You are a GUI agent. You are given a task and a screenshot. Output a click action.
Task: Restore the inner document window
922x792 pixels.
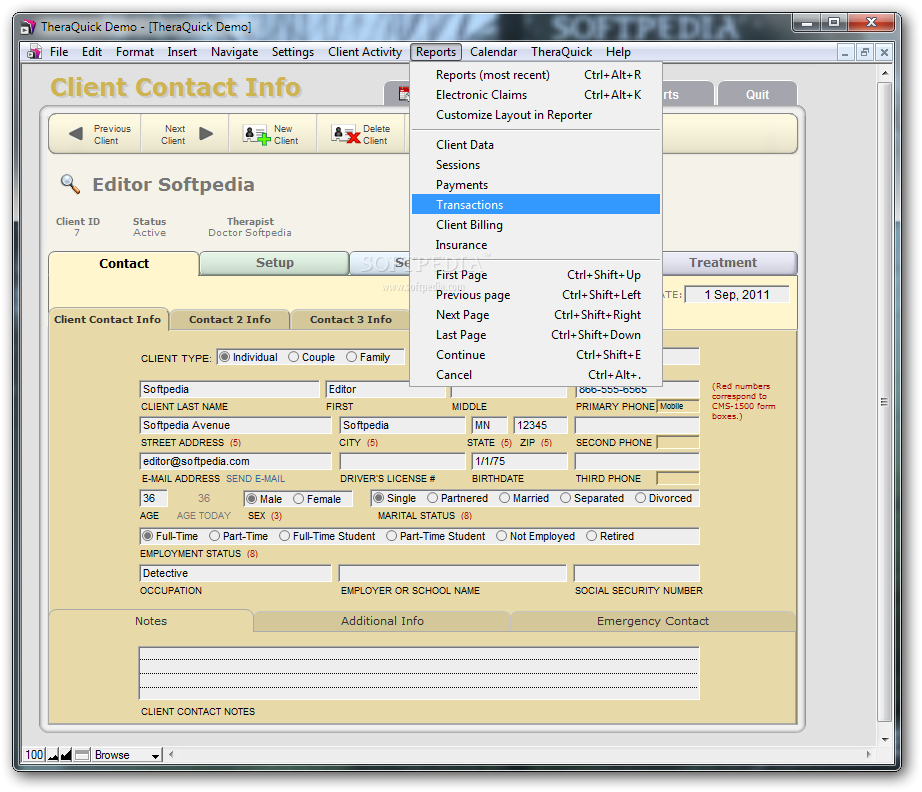[864, 52]
